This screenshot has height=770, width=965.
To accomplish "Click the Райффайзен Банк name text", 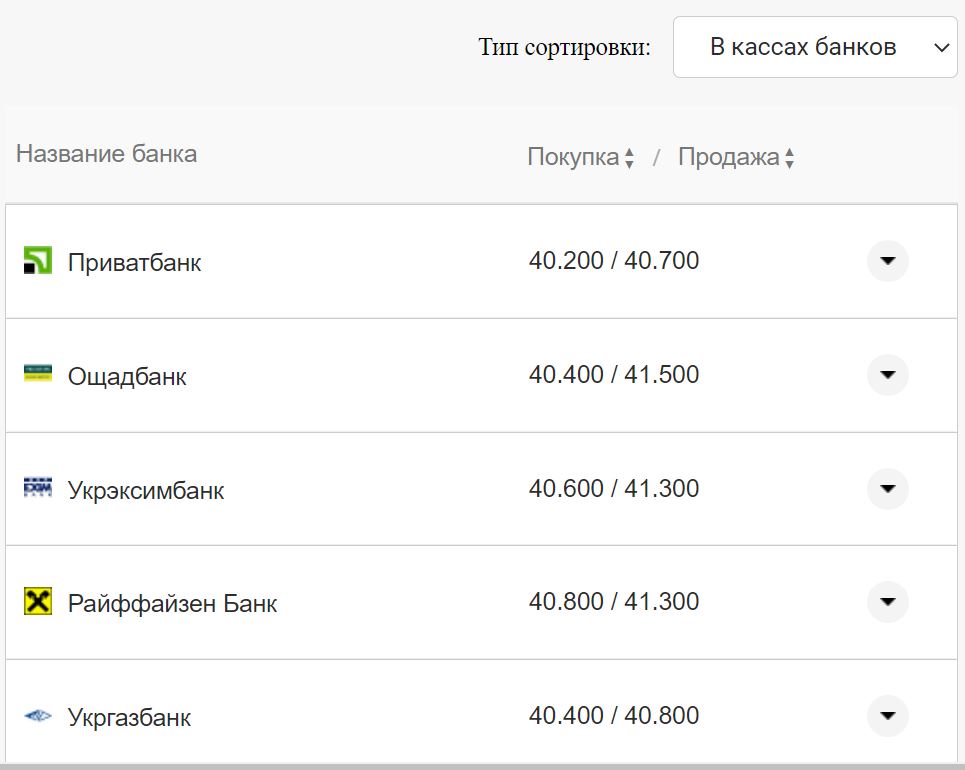I will [x=172, y=604].
